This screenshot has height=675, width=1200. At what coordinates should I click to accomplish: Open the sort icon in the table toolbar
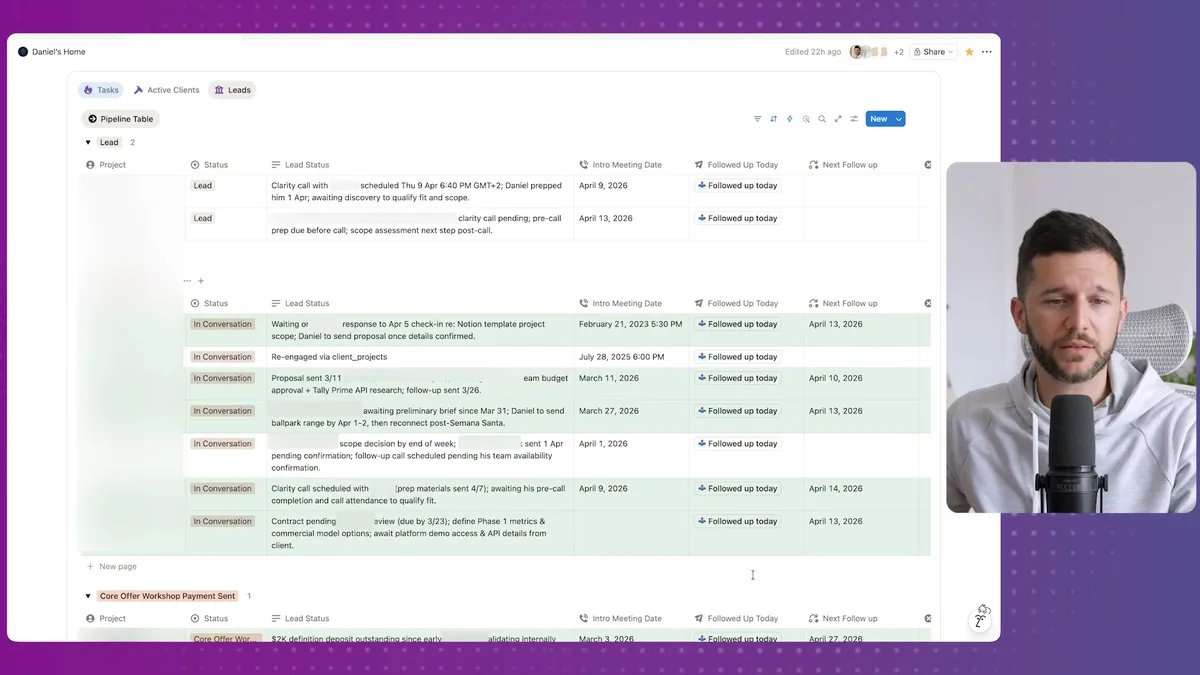[773, 118]
